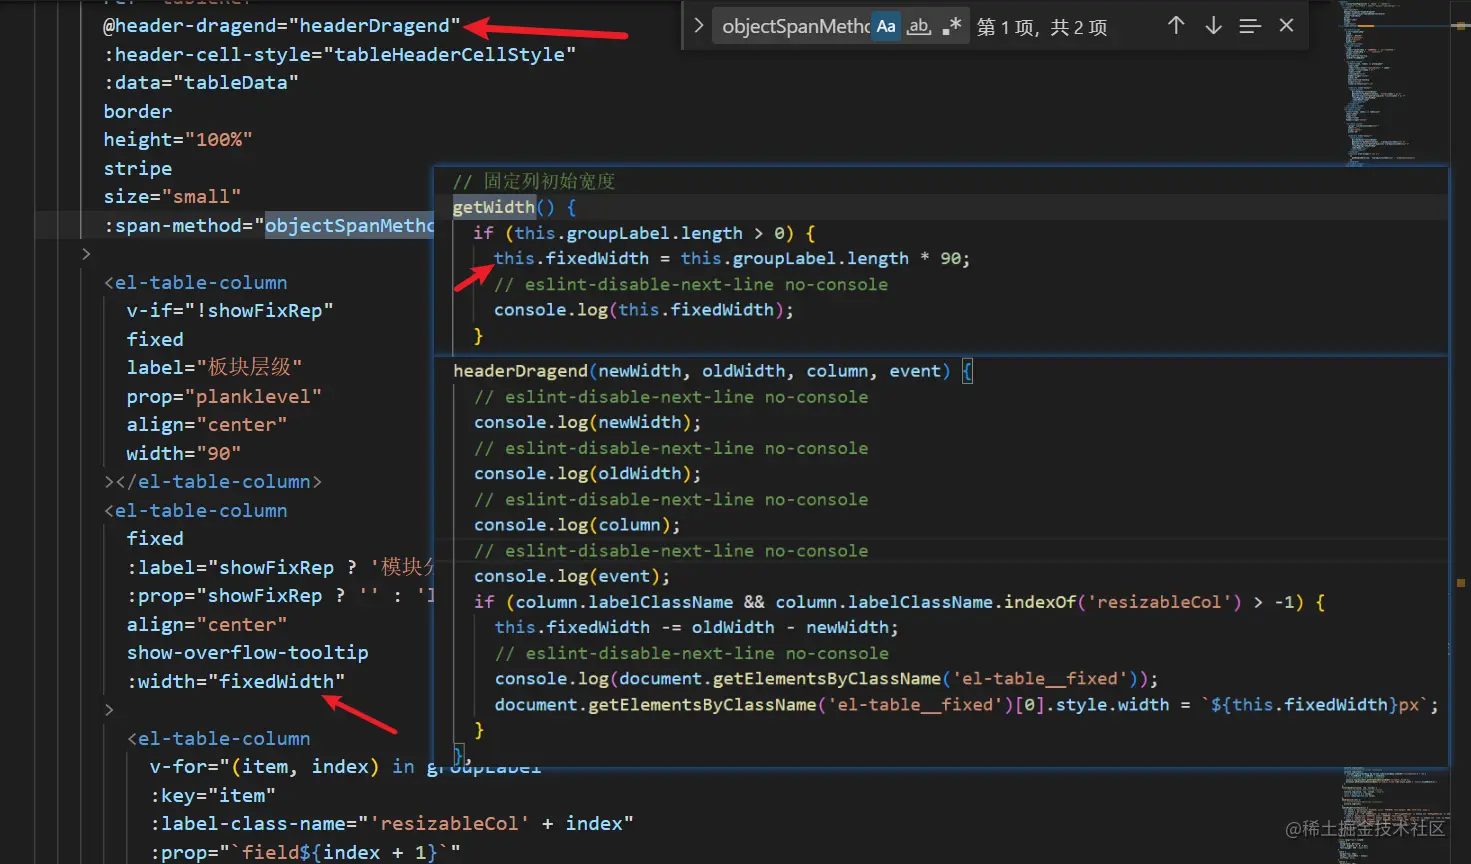
Task: Click the comment '// 固定列初始宽度'
Action: [534, 181]
